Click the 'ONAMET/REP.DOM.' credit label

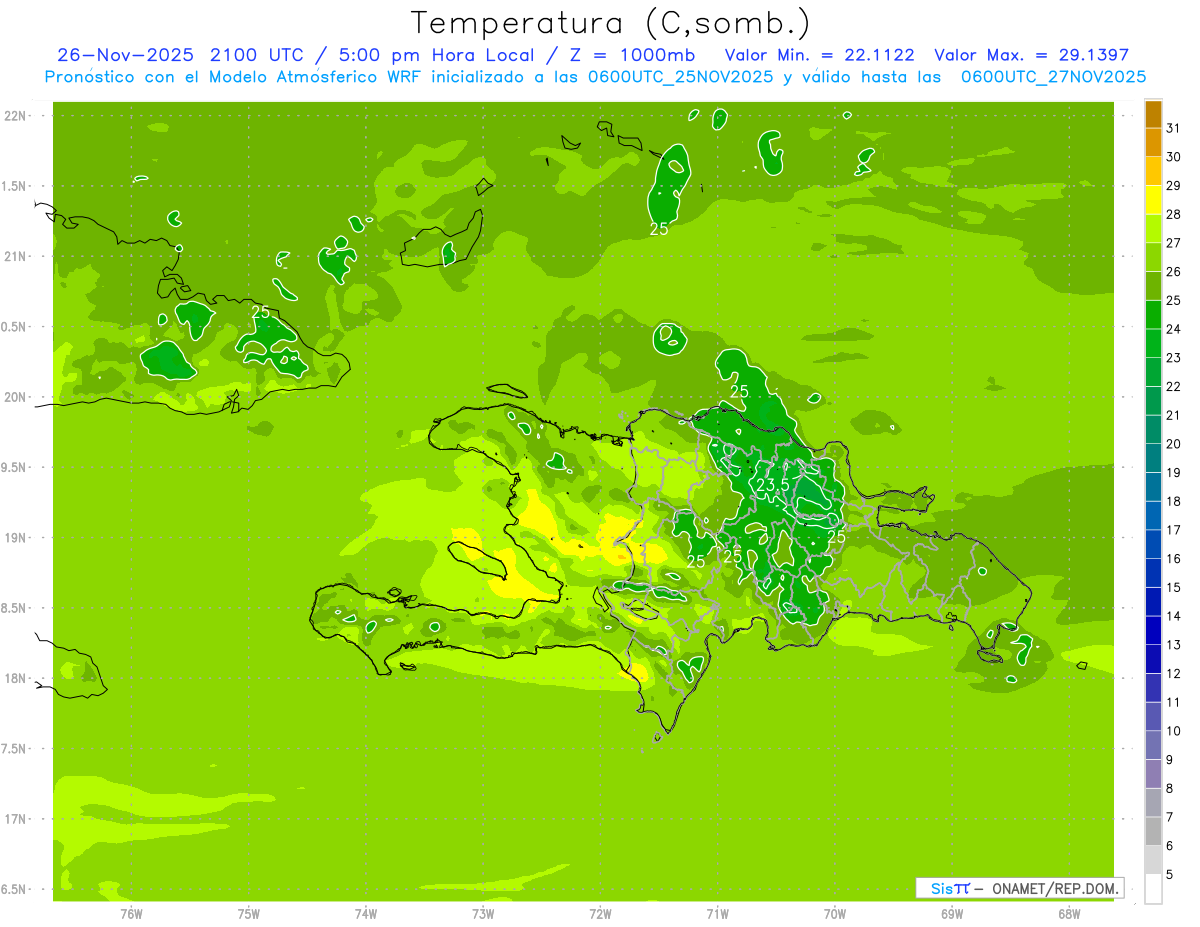(x=1054, y=888)
